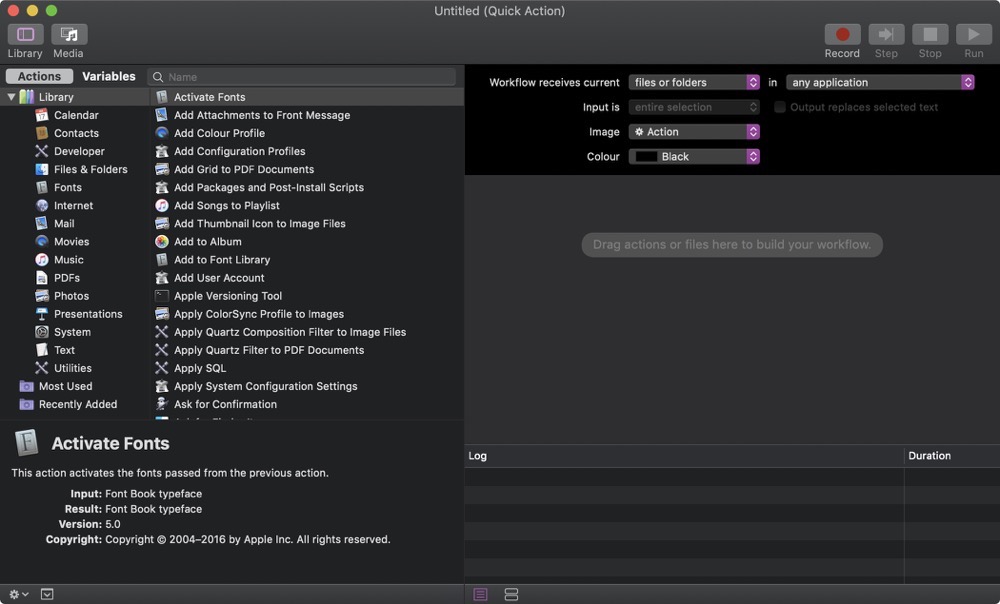Viewport: 1000px width, 604px height.
Task: Select the Fonts category icon
Action: tap(41, 188)
